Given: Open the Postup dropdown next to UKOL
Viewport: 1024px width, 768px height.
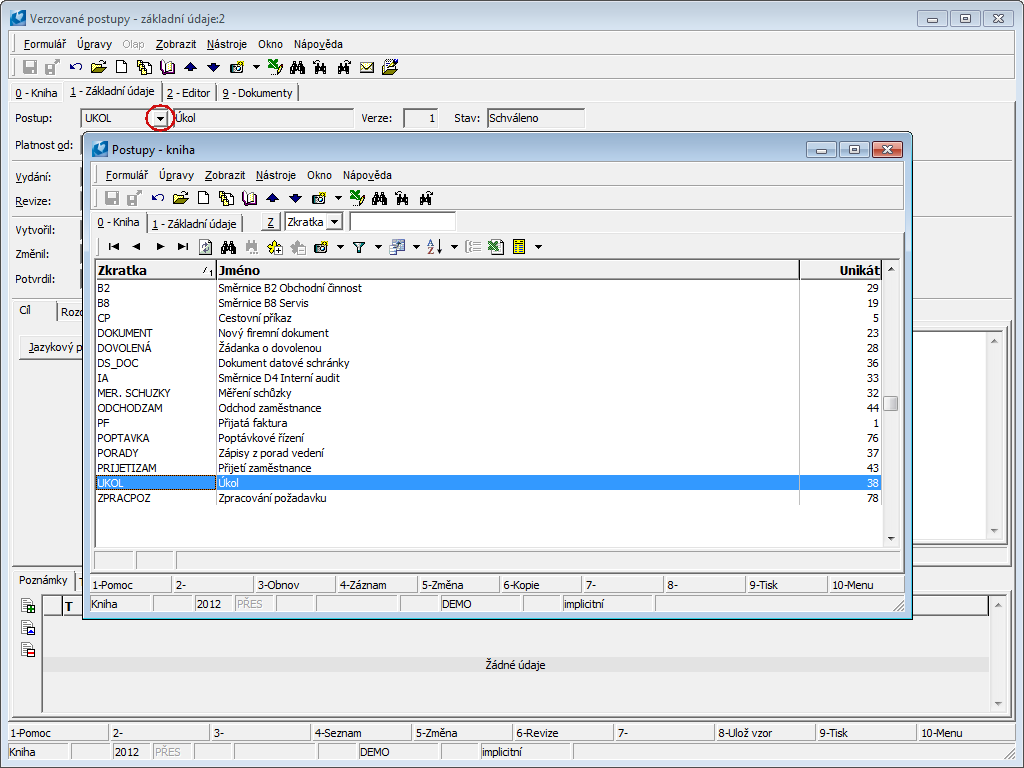Looking at the screenshot, I should click(158, 118).
